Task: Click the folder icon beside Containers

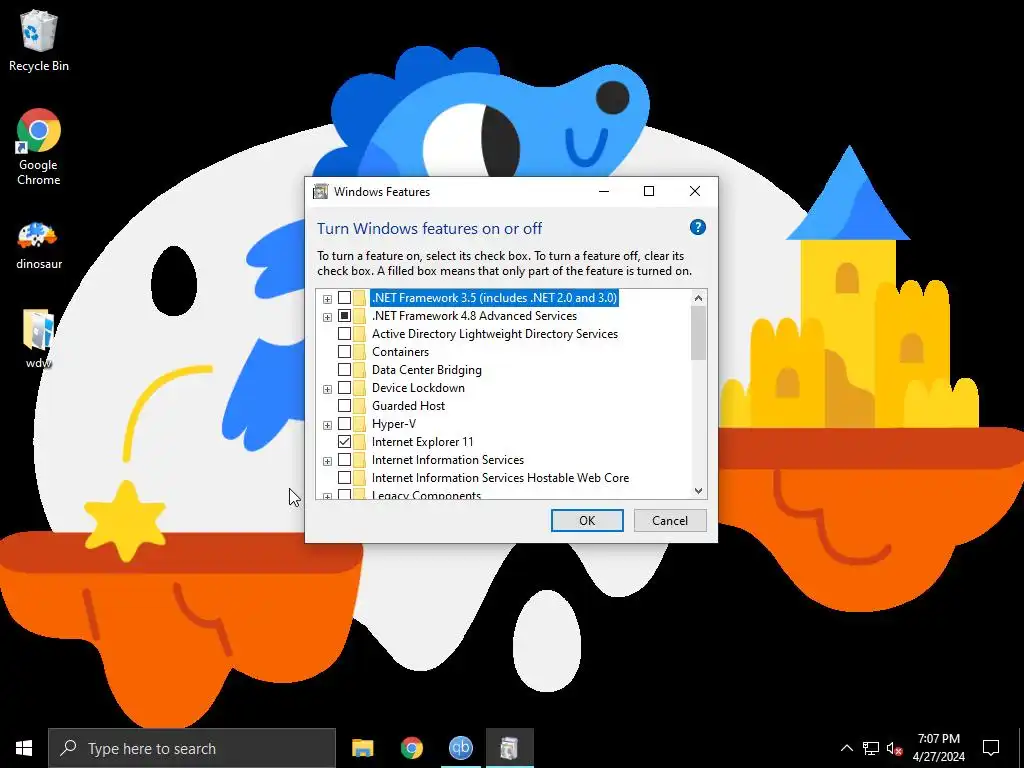Action: coord(360,351)
